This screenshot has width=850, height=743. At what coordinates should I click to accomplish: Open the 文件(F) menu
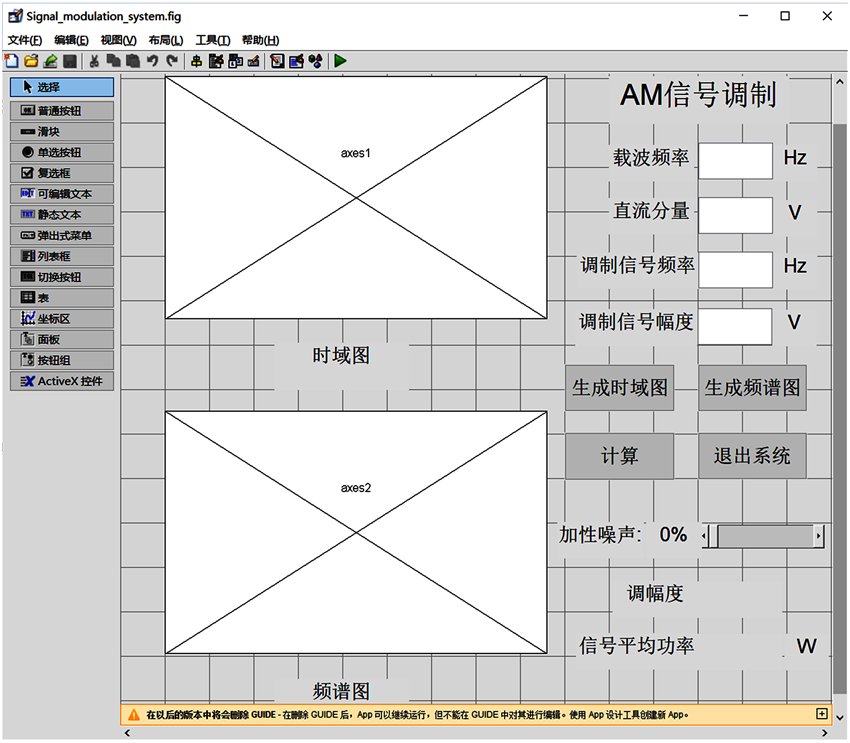25,40
